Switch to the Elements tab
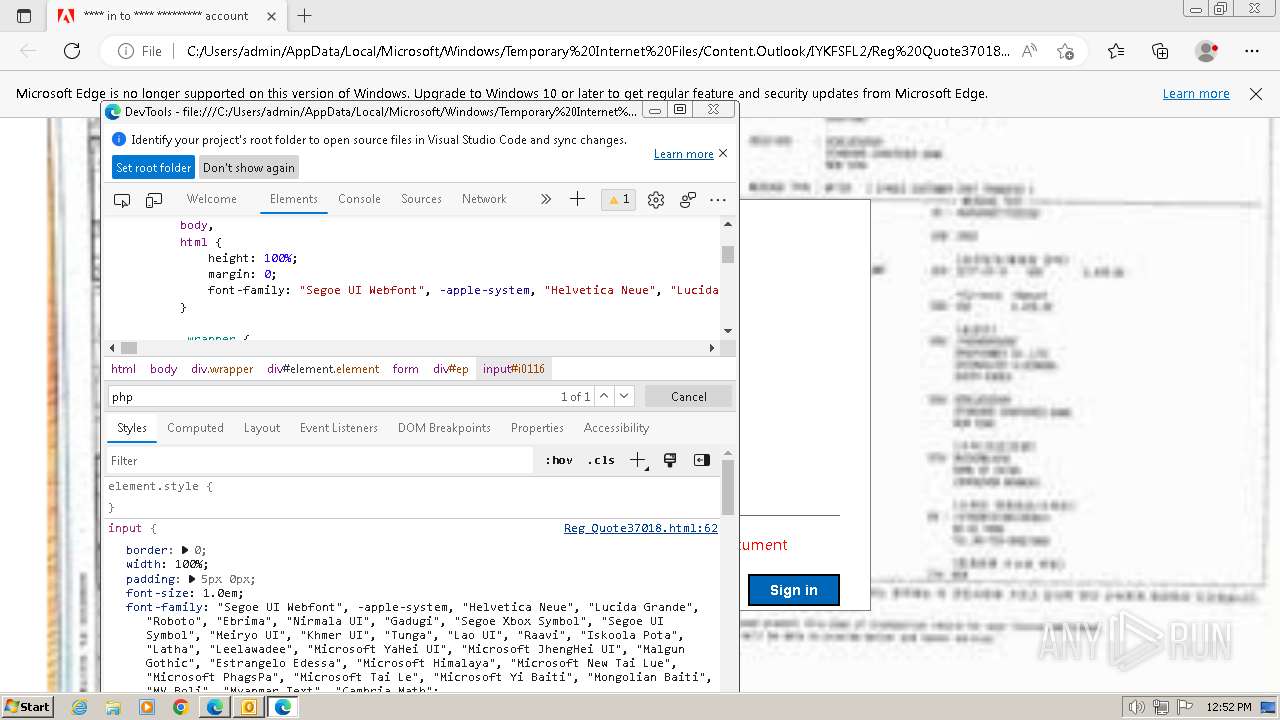 [294, 199]
